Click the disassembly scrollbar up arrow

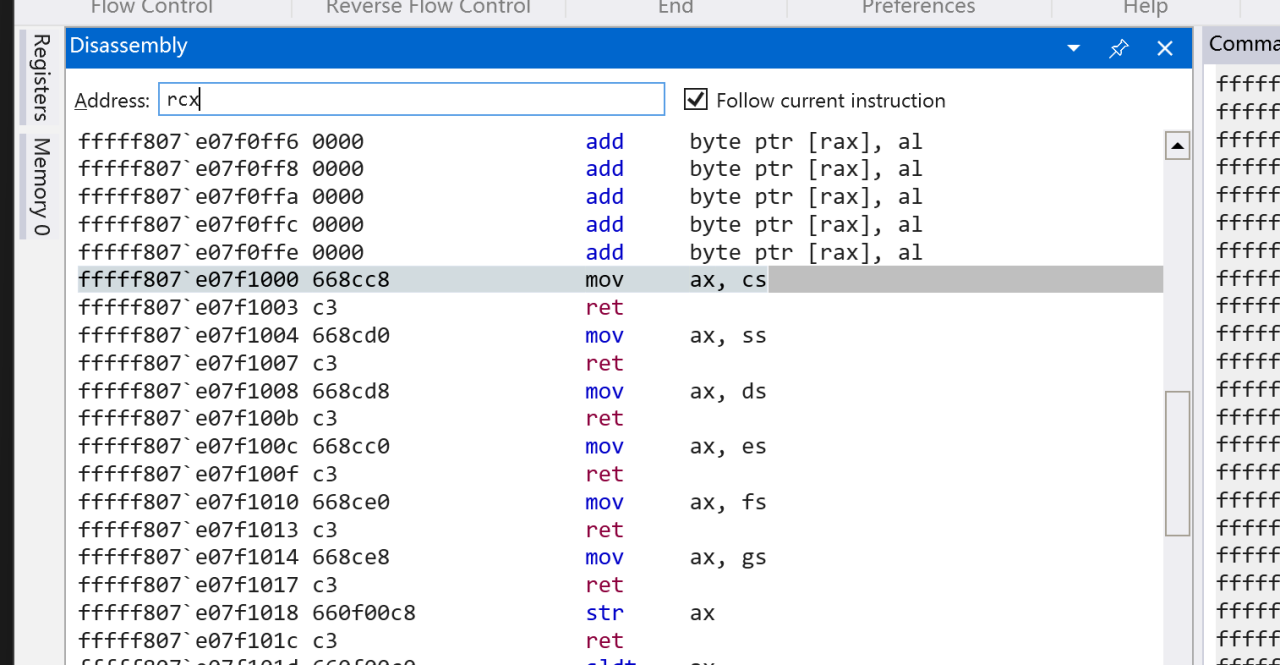click(1177, 146)
